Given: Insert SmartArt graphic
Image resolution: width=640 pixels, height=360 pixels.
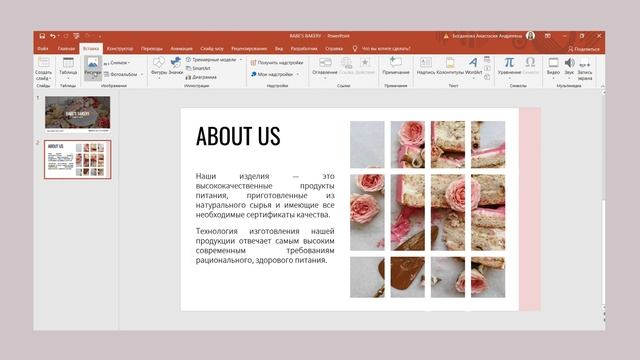Looking at the screenshot, I should pos(198,68).
